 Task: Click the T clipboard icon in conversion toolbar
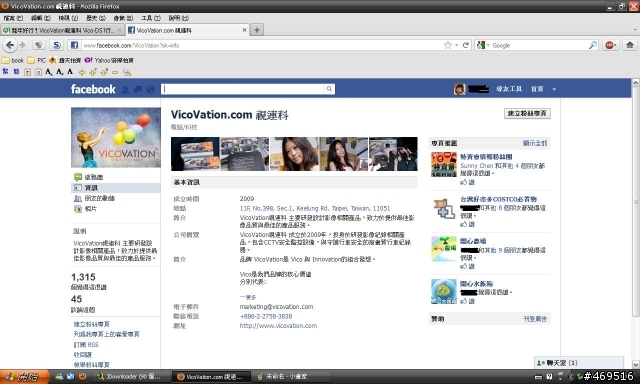(27, 72)
